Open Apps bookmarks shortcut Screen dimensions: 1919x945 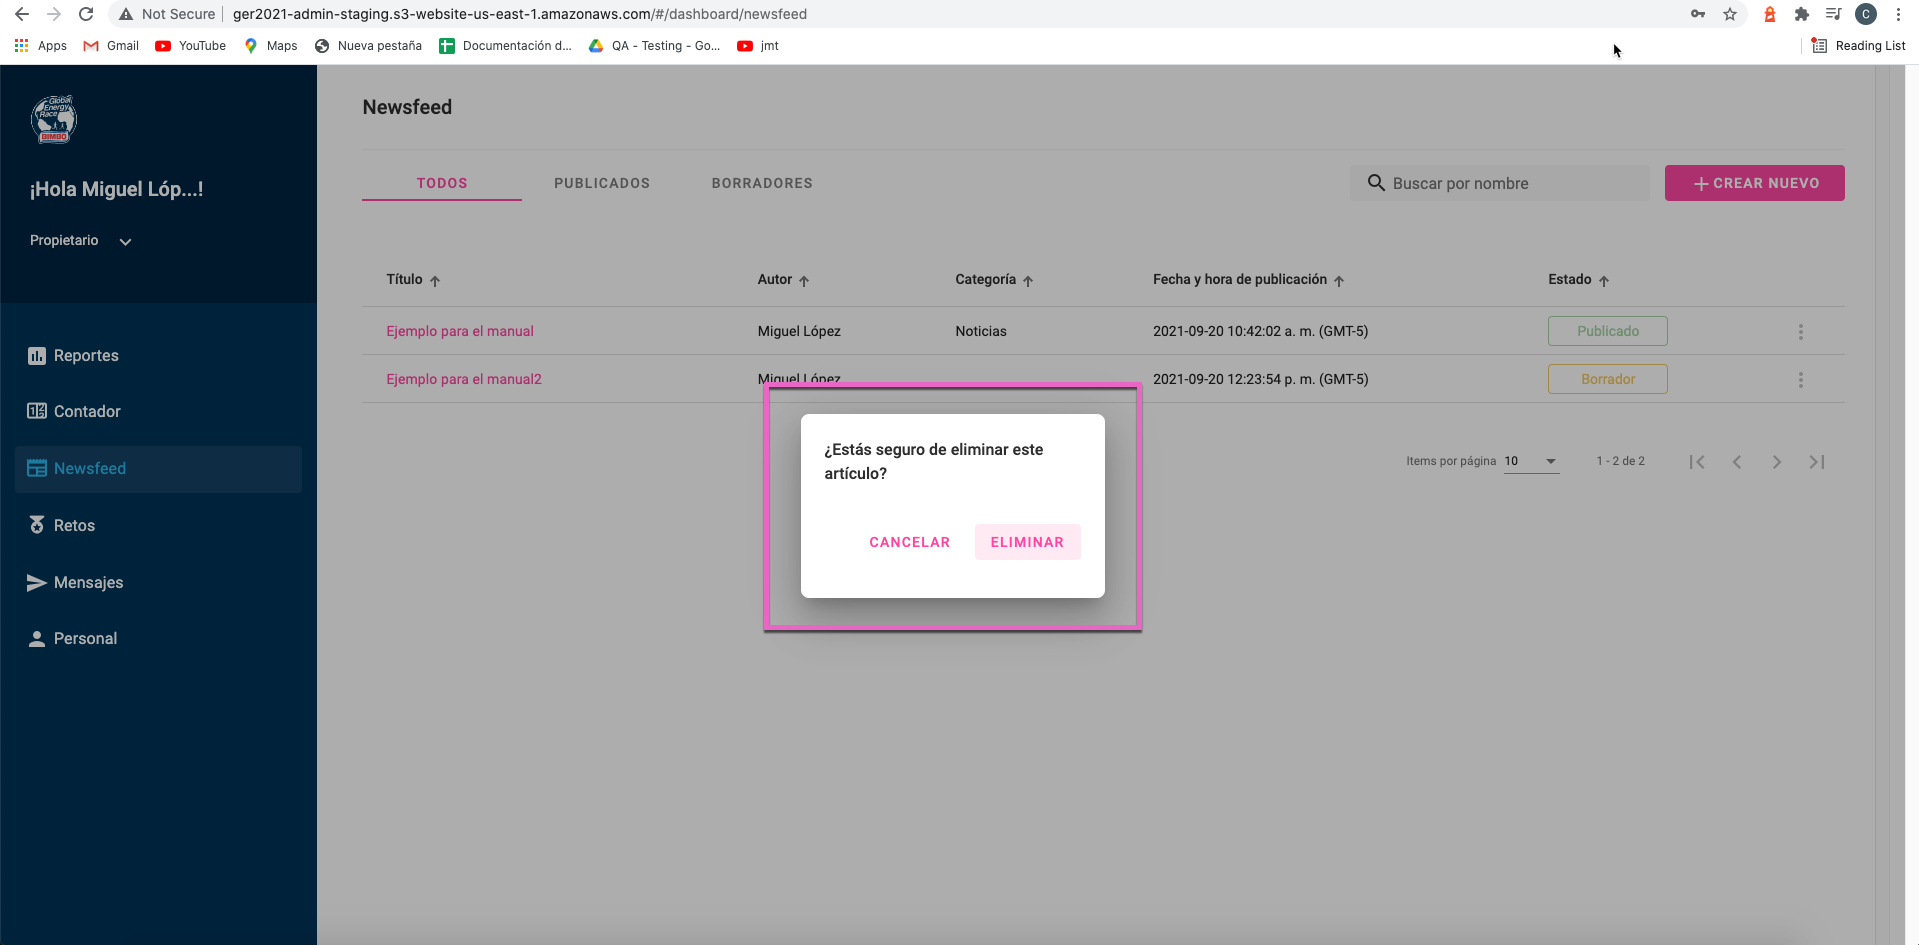point(41,46)
